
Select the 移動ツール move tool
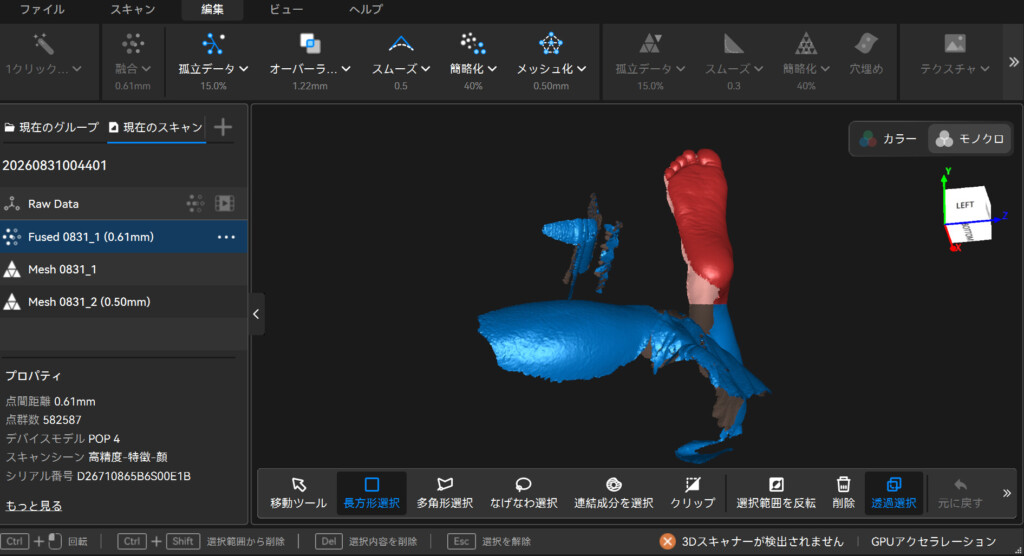(x=298, y=493)
